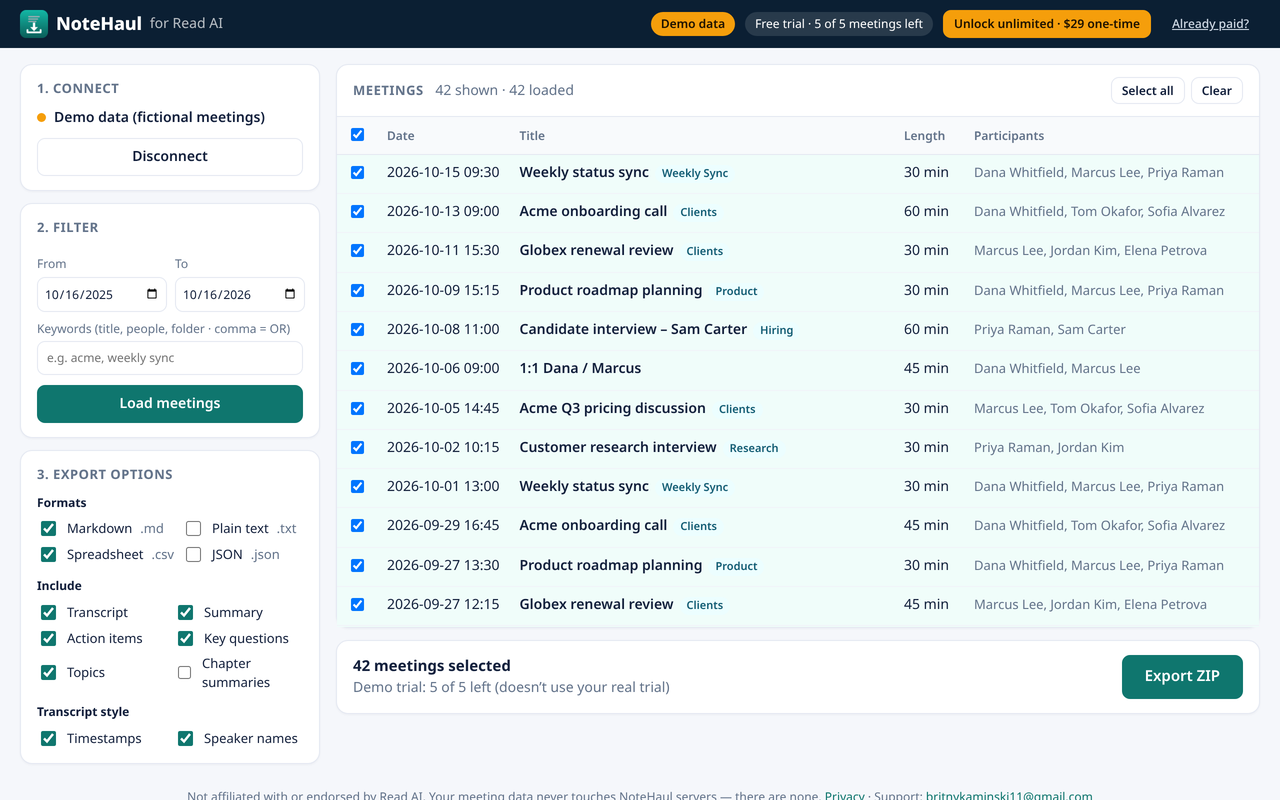Click the Title column header
This screenshot has width=1280, height=800.
tap(532, 136)
